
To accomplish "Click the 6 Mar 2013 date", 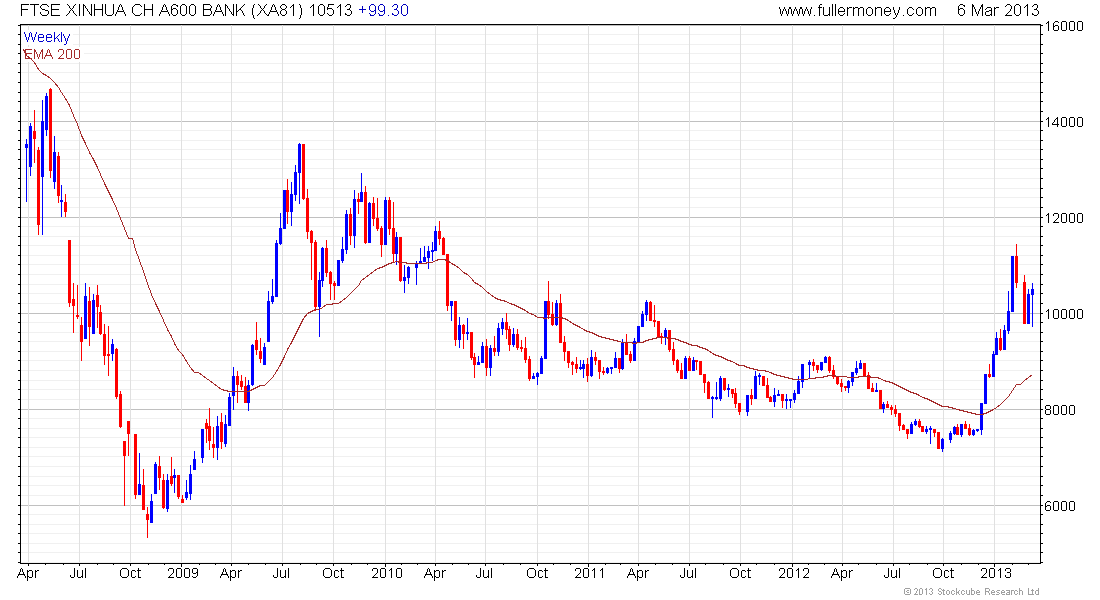I will pyautogui.click(x=998, y=11).
